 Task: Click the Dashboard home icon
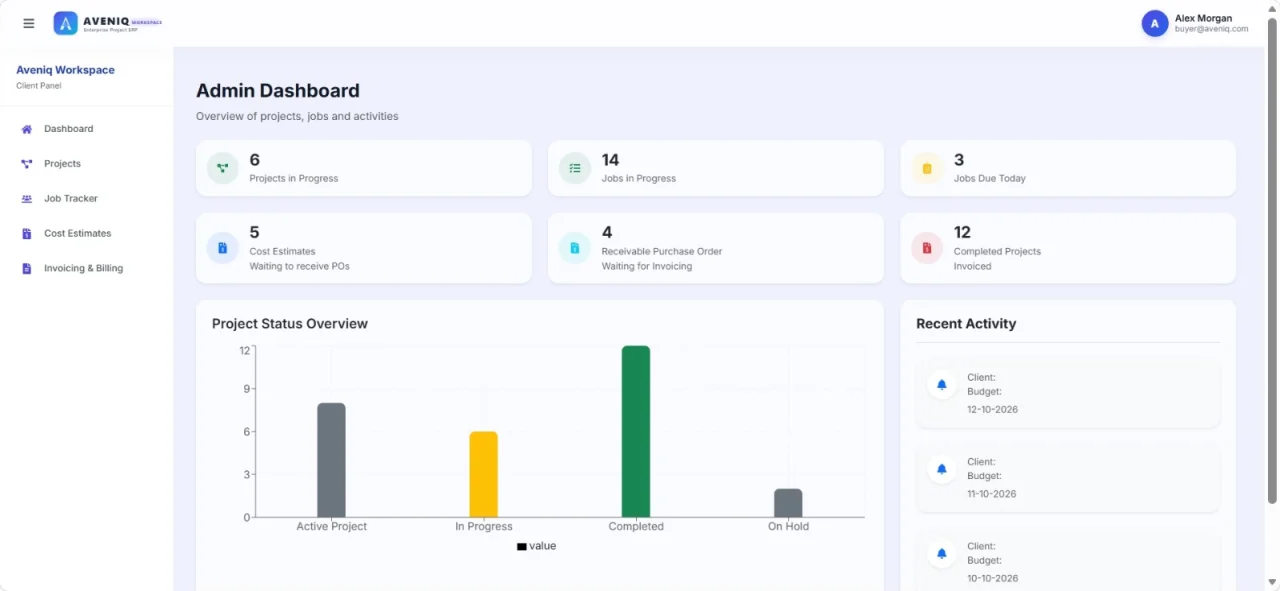point(27,129)
